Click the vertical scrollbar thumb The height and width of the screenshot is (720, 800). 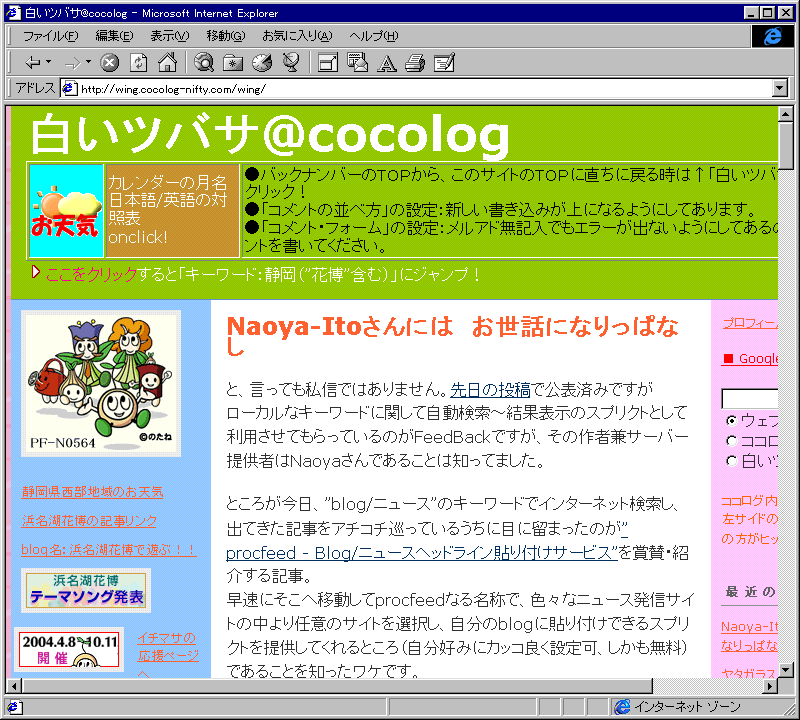click(x=786, y=145)
